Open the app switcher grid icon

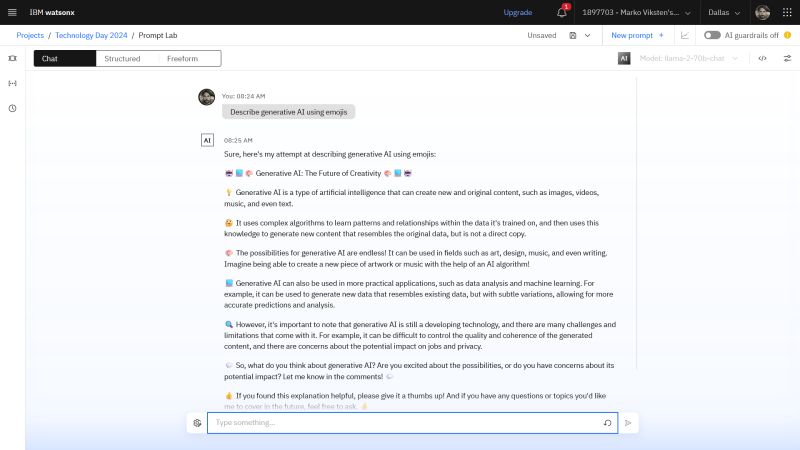coord(787,12)
